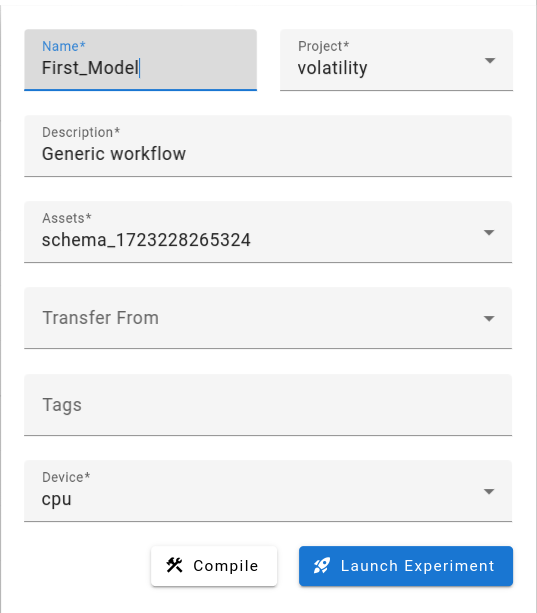The height and width of the screenshot is (613, 537).
Task: Click the hammer-and-wrench Compile icon
Action: [174, 565]
